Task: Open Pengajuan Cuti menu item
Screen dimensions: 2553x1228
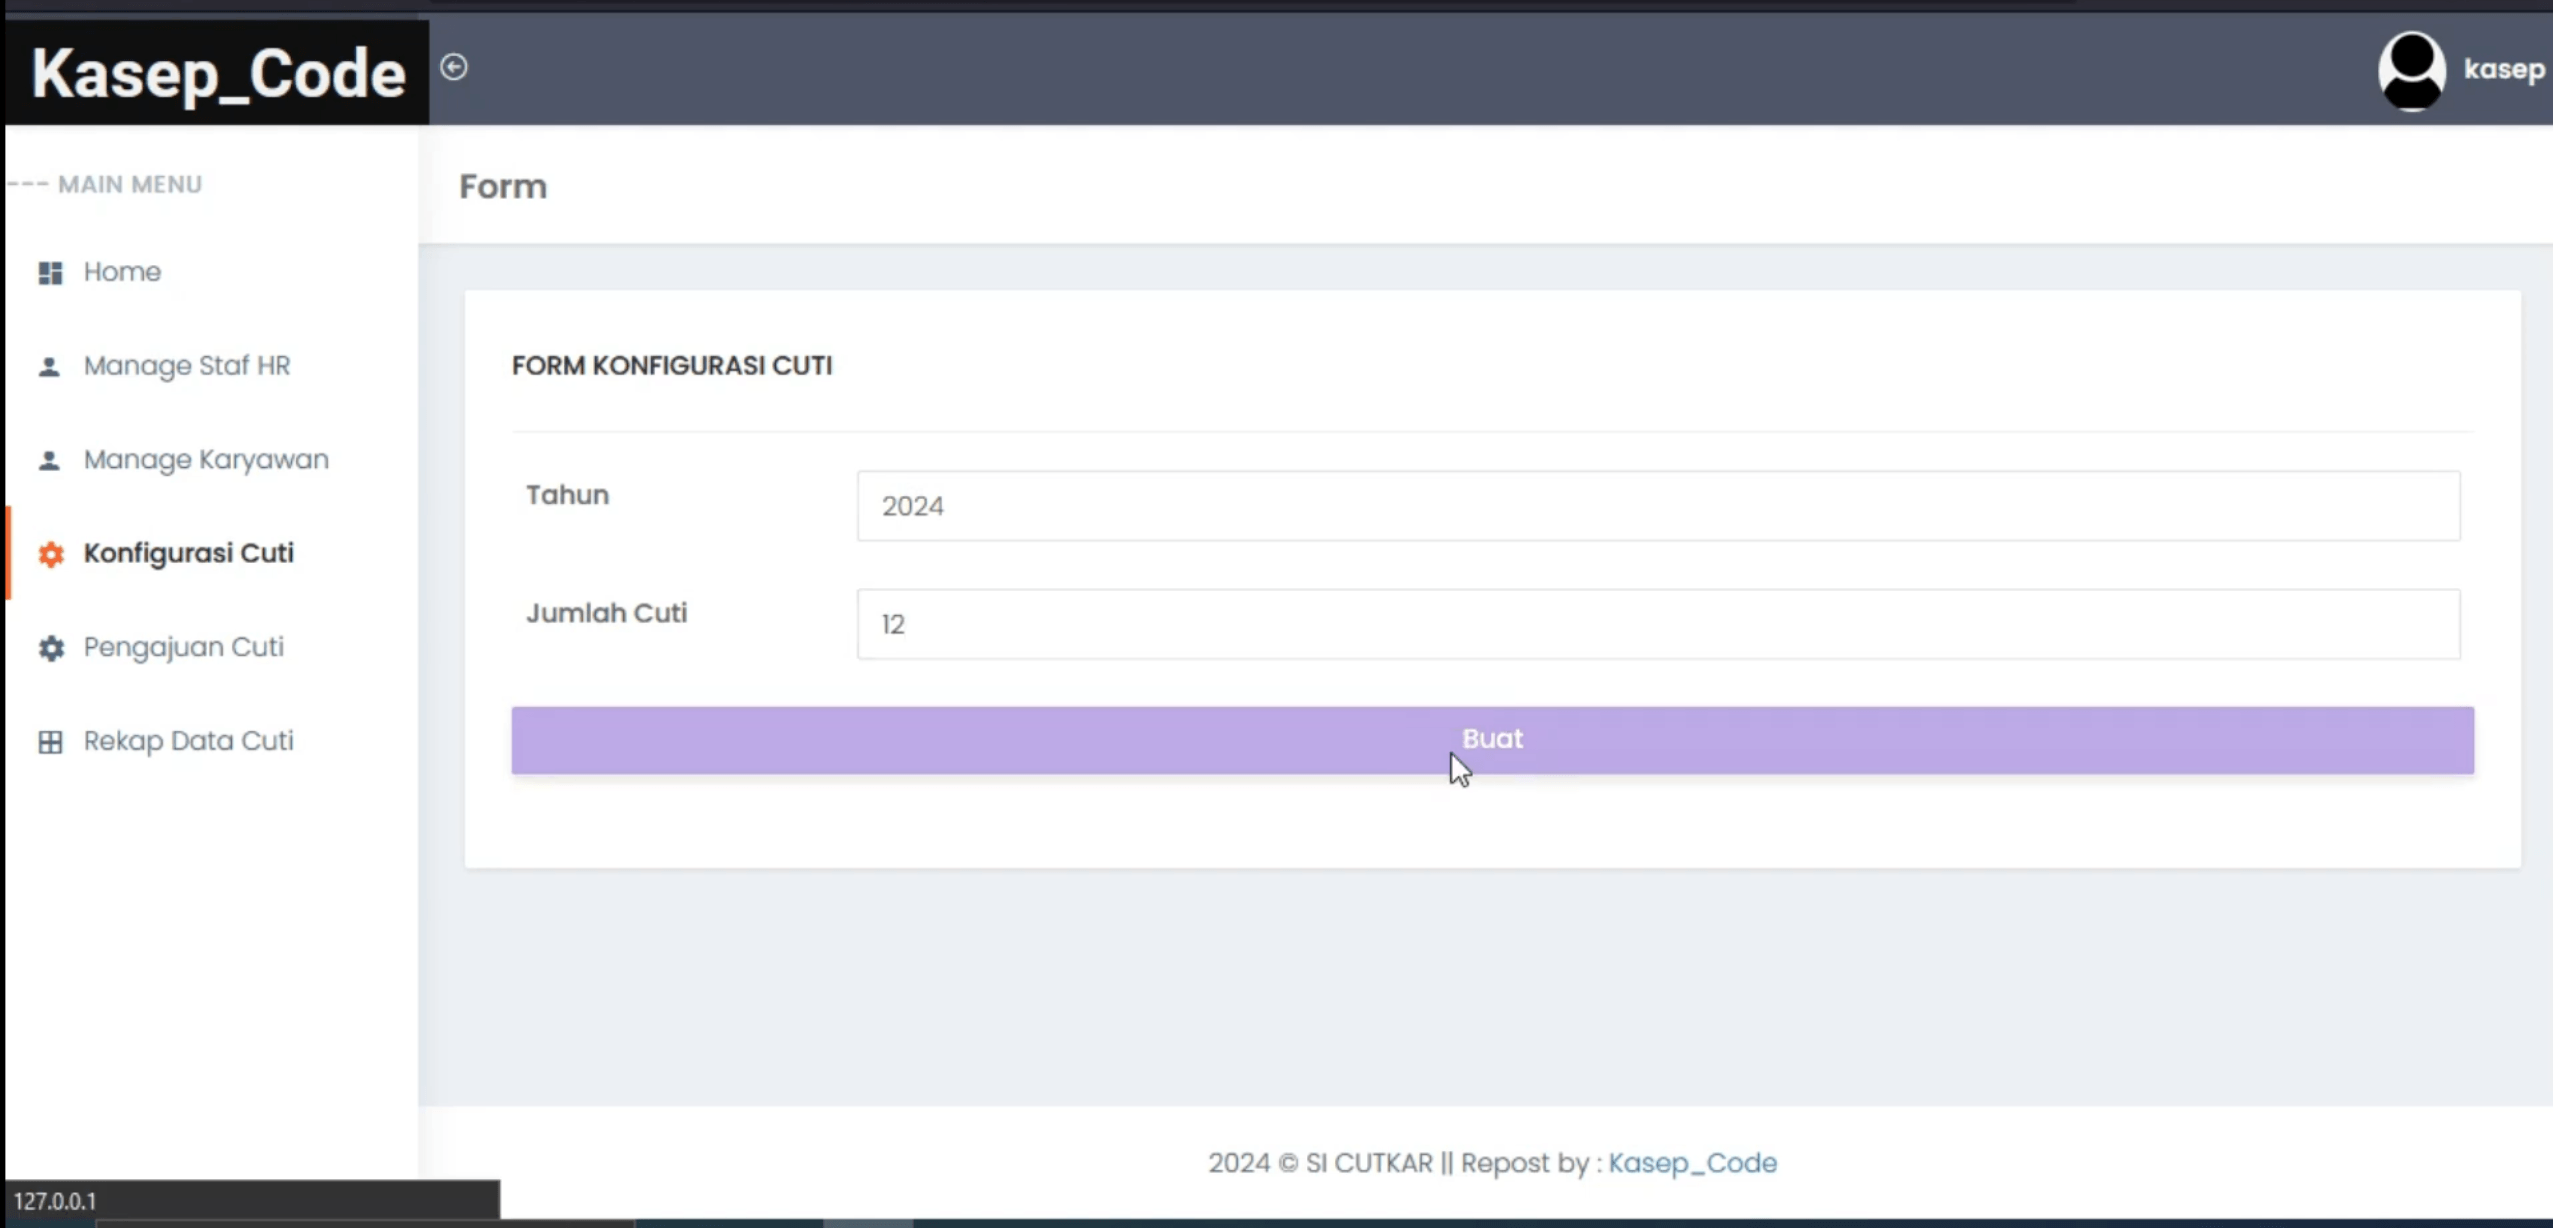Action: 184,647
